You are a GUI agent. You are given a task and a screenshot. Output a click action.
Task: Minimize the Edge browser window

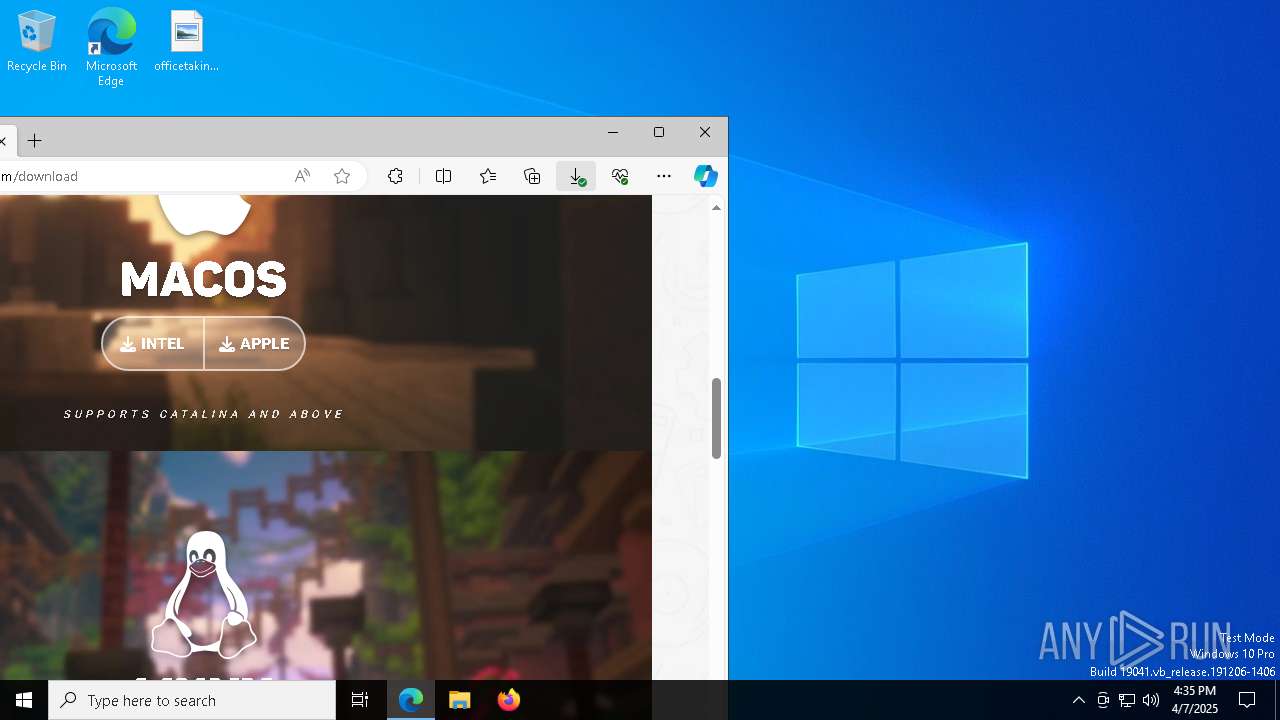tap(613, 132)
